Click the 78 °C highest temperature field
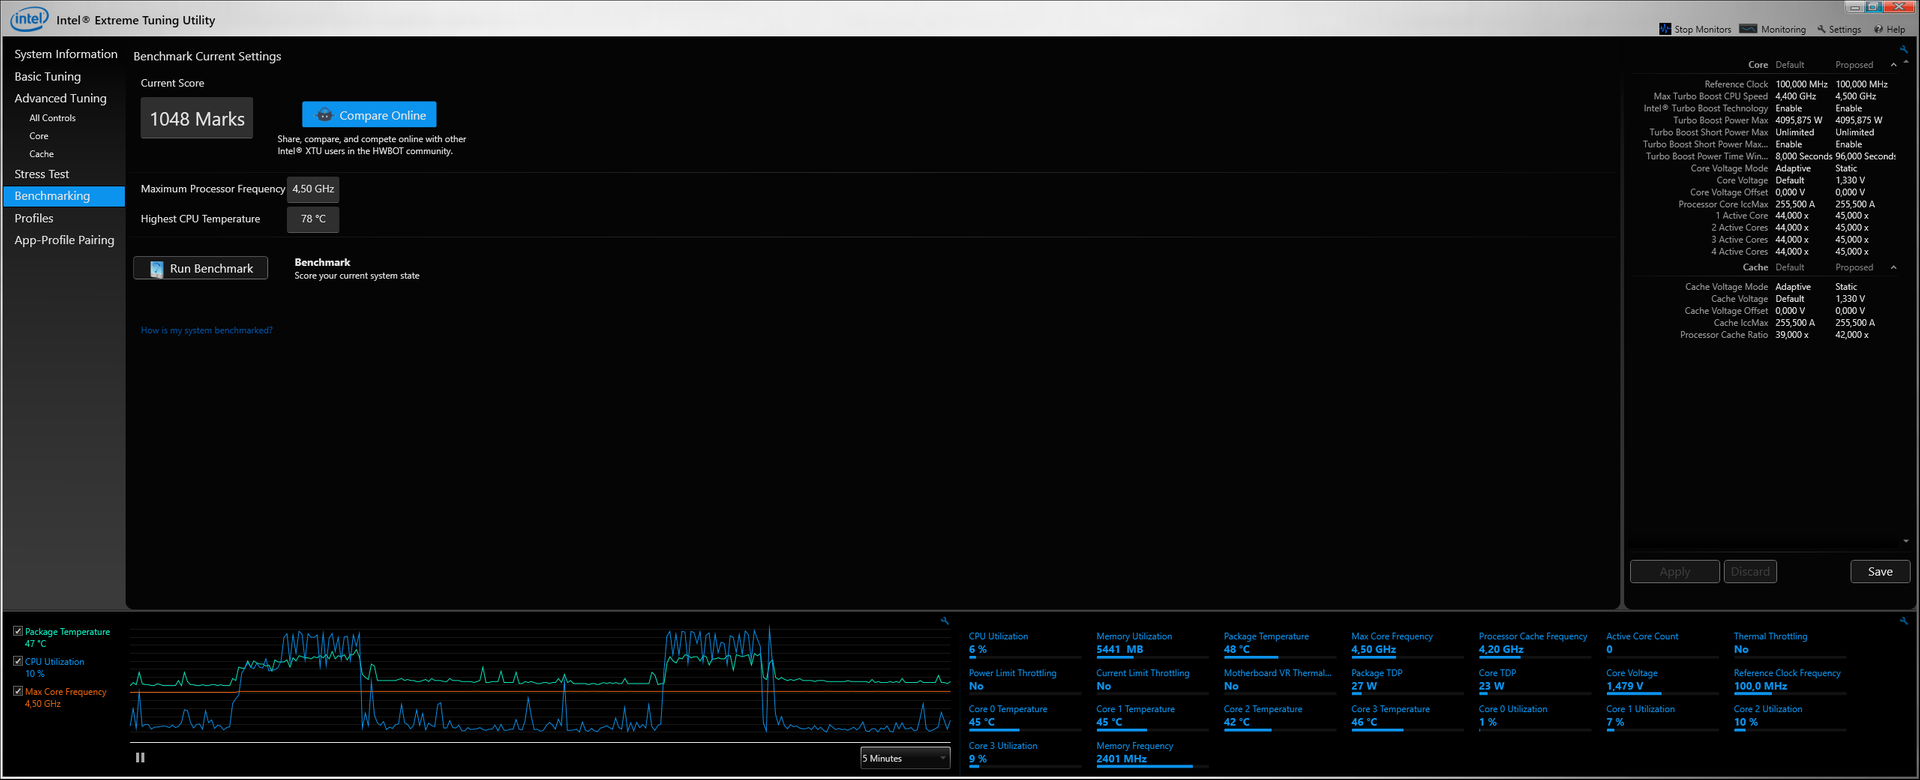The height and width of the screenshot is (780, 1920). (x=313, y=219)
